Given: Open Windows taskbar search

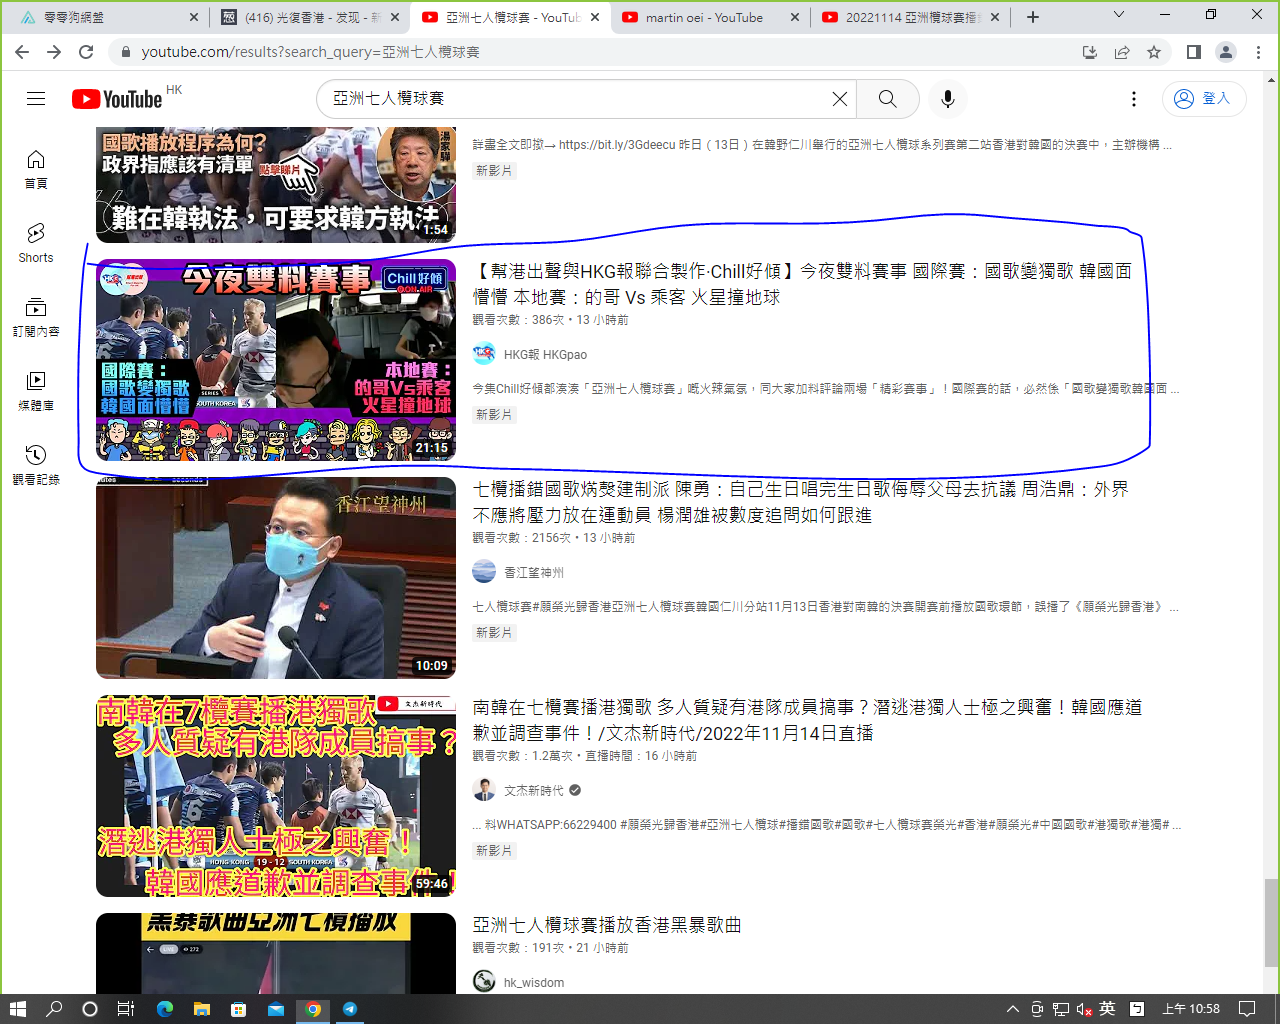Looking at the screenshot, I should click(54, 1009).
